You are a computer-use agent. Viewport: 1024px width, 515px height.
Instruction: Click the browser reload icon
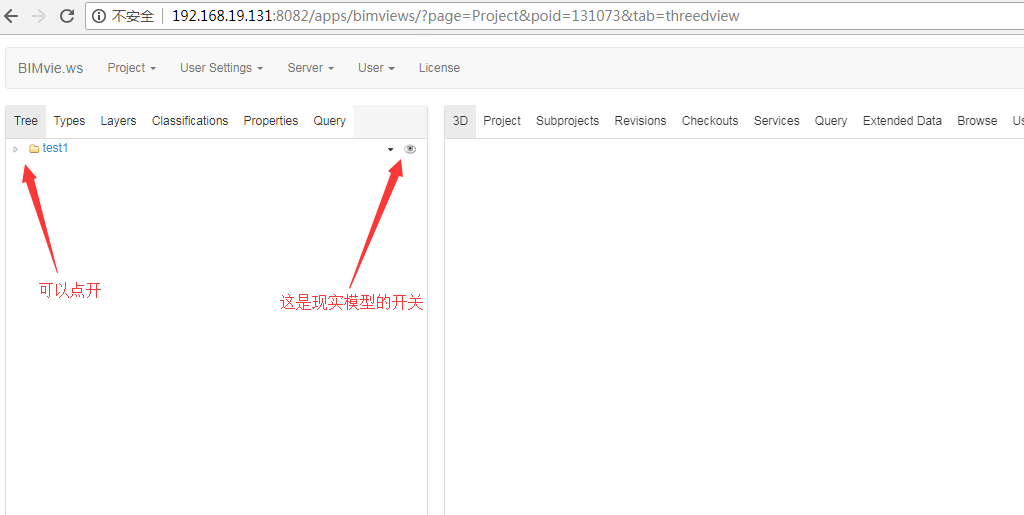67,16
